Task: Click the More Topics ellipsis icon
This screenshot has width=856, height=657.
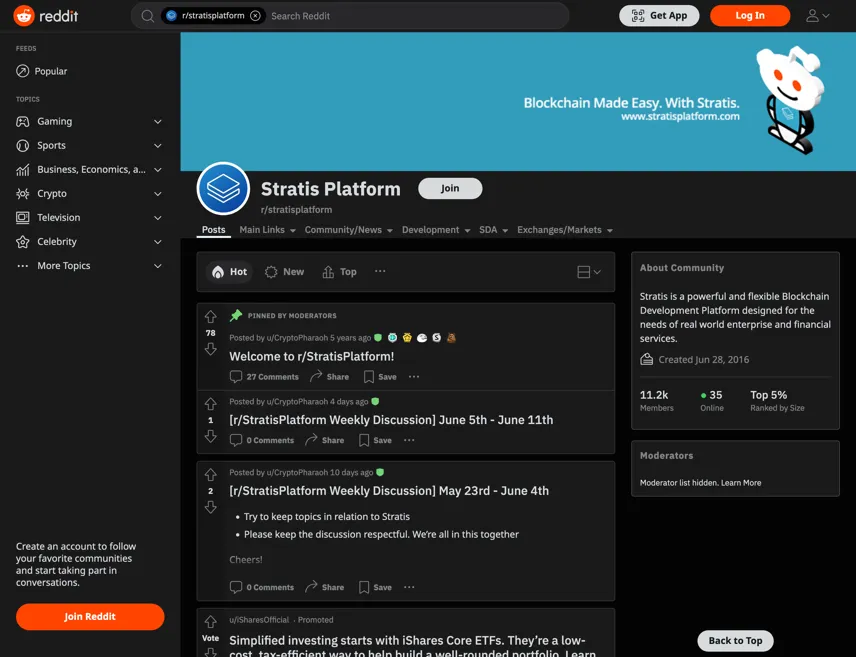Action: point(22,265)
